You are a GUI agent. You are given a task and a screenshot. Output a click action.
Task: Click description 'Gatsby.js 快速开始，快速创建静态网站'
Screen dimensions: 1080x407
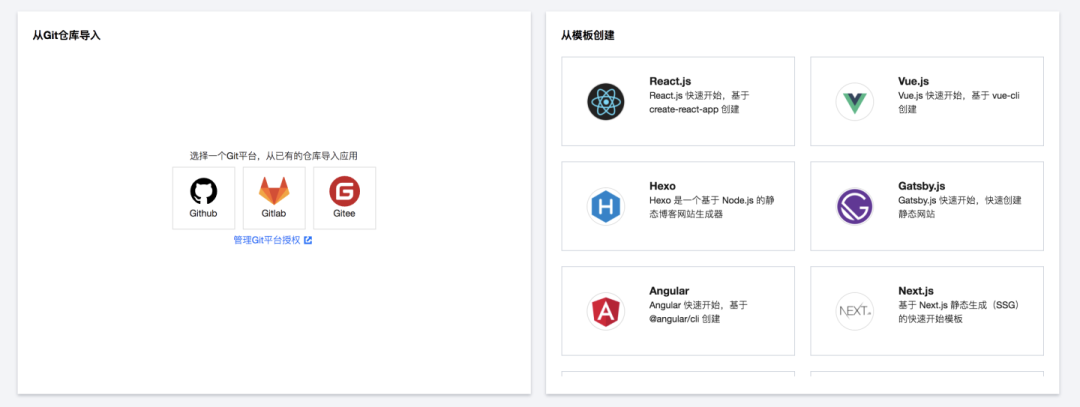pyautogui.click(x=959, y=207)
